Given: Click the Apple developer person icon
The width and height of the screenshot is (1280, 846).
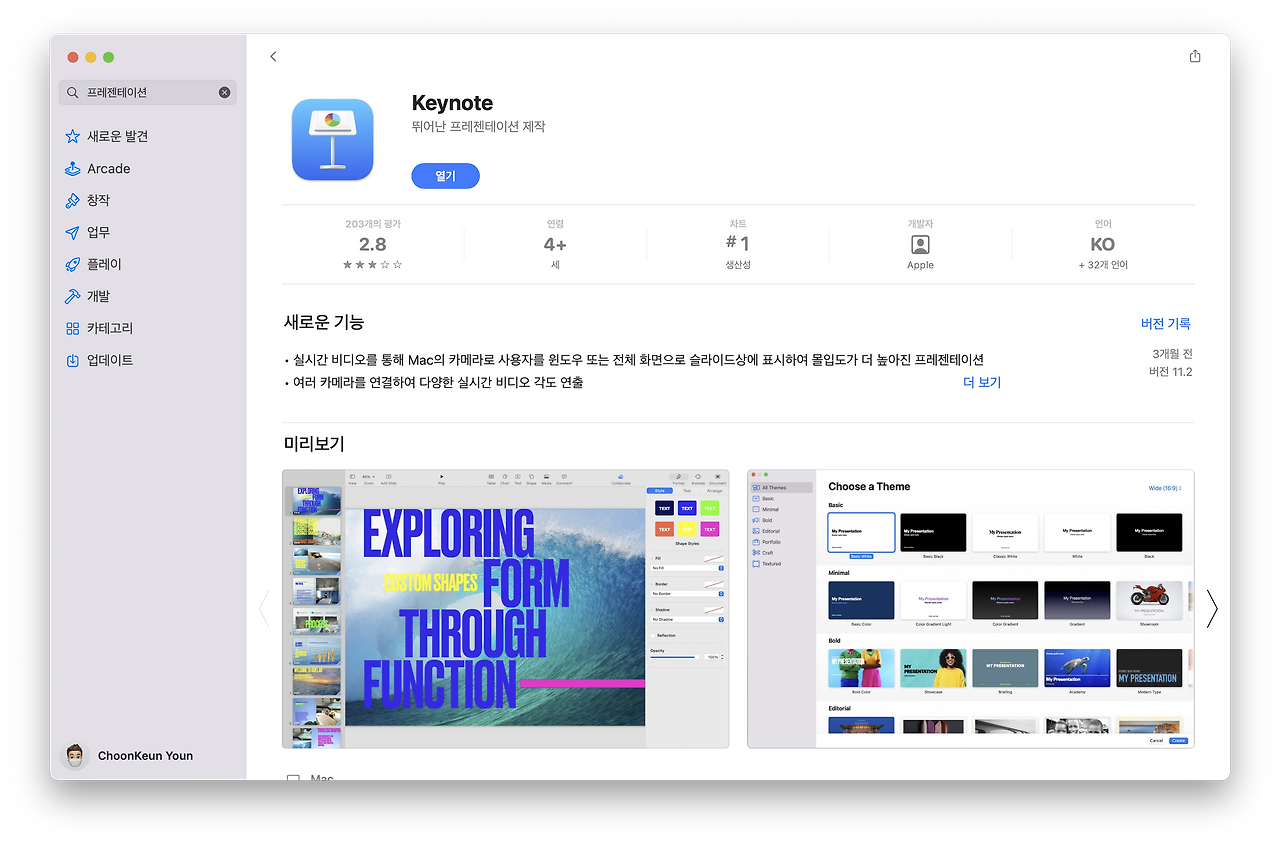Looking at the screenshot, I should pyautogui.click(x=920, y=245).
